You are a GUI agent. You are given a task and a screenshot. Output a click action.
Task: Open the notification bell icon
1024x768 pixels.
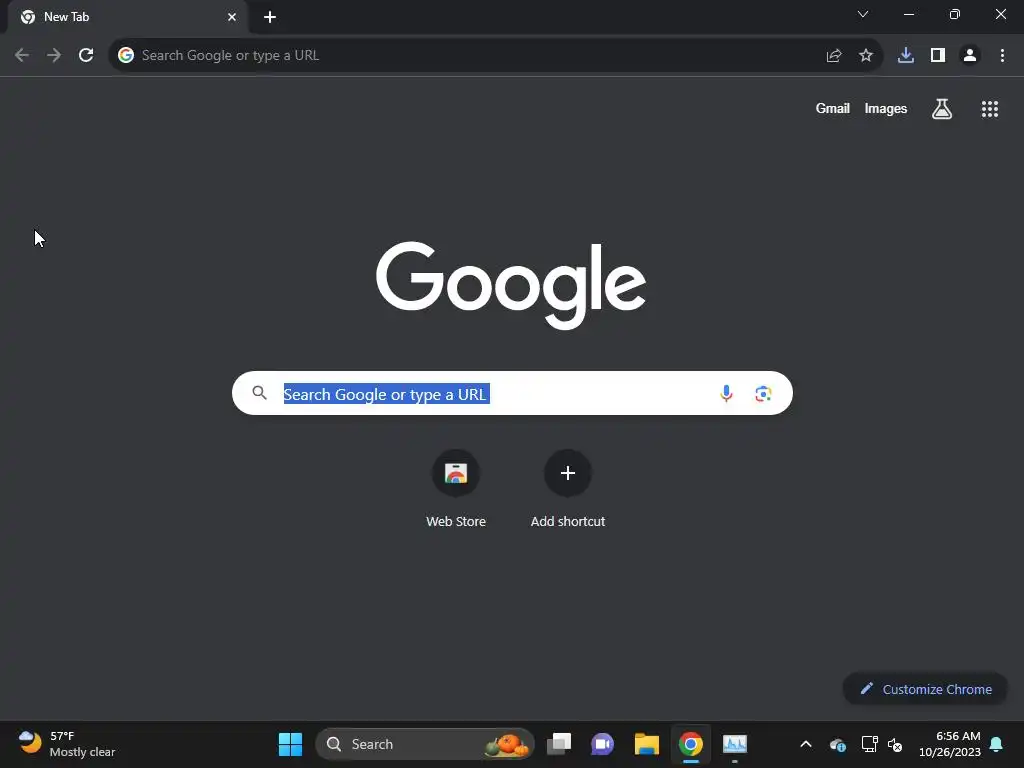click(996, 744)
